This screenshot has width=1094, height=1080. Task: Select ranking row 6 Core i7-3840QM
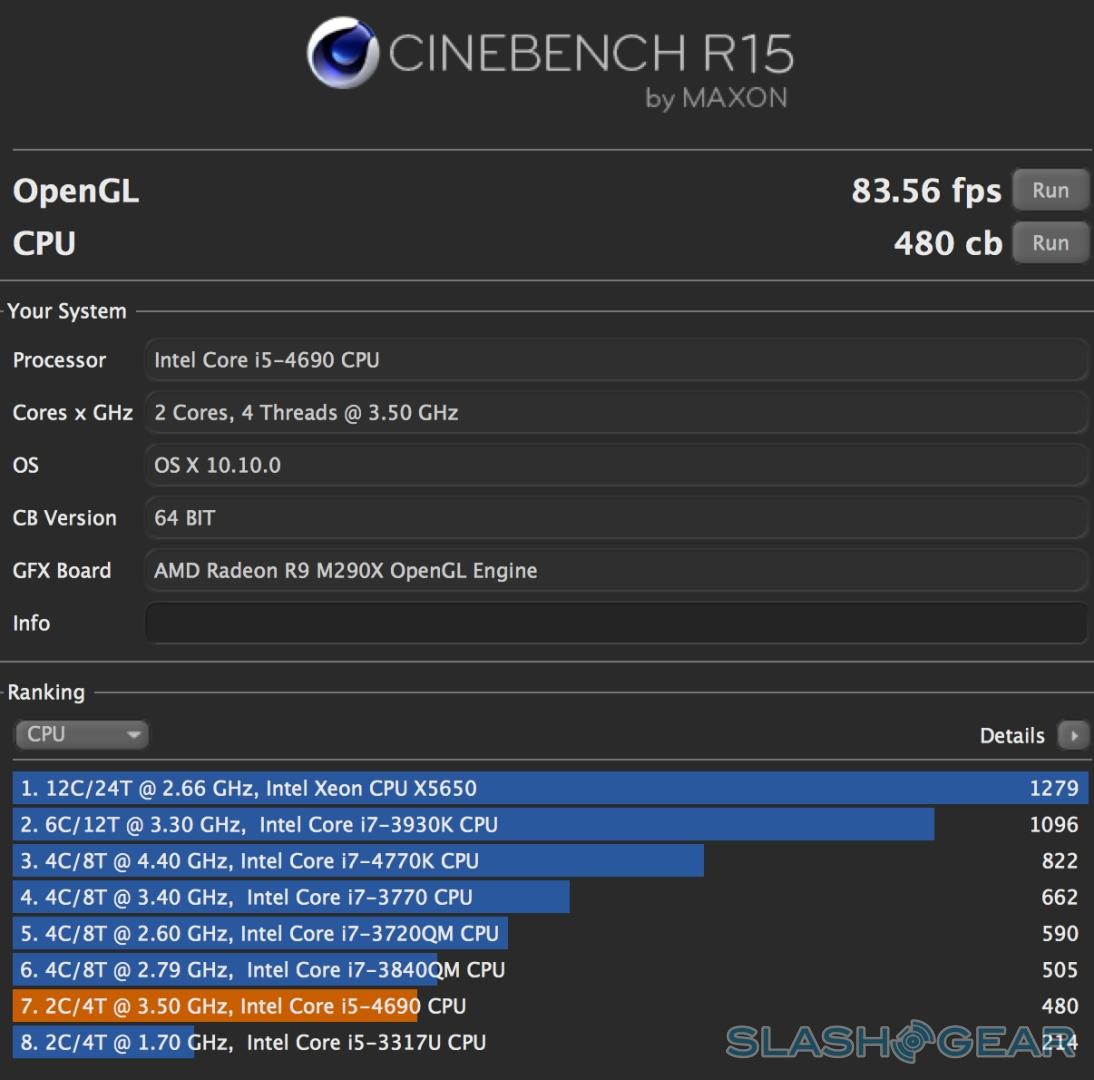click(550, 970)
